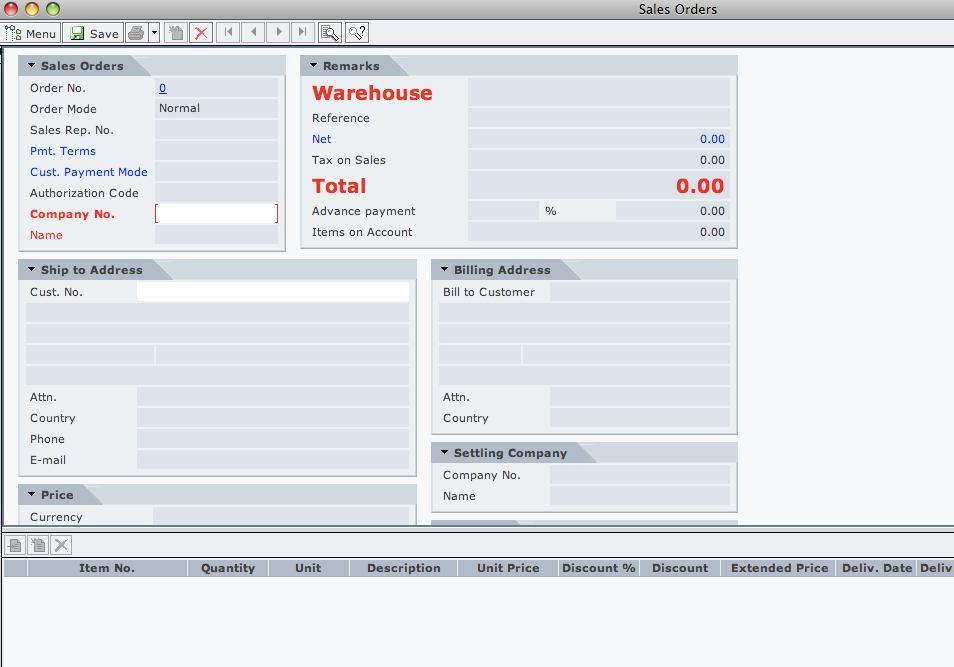Collapse the Billing Address section
The width and height of the screenshot is (954, 667).
click(444, 269)
